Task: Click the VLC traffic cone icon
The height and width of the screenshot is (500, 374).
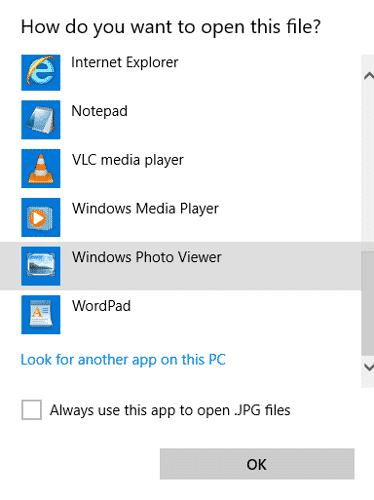Action: (41, 168)
